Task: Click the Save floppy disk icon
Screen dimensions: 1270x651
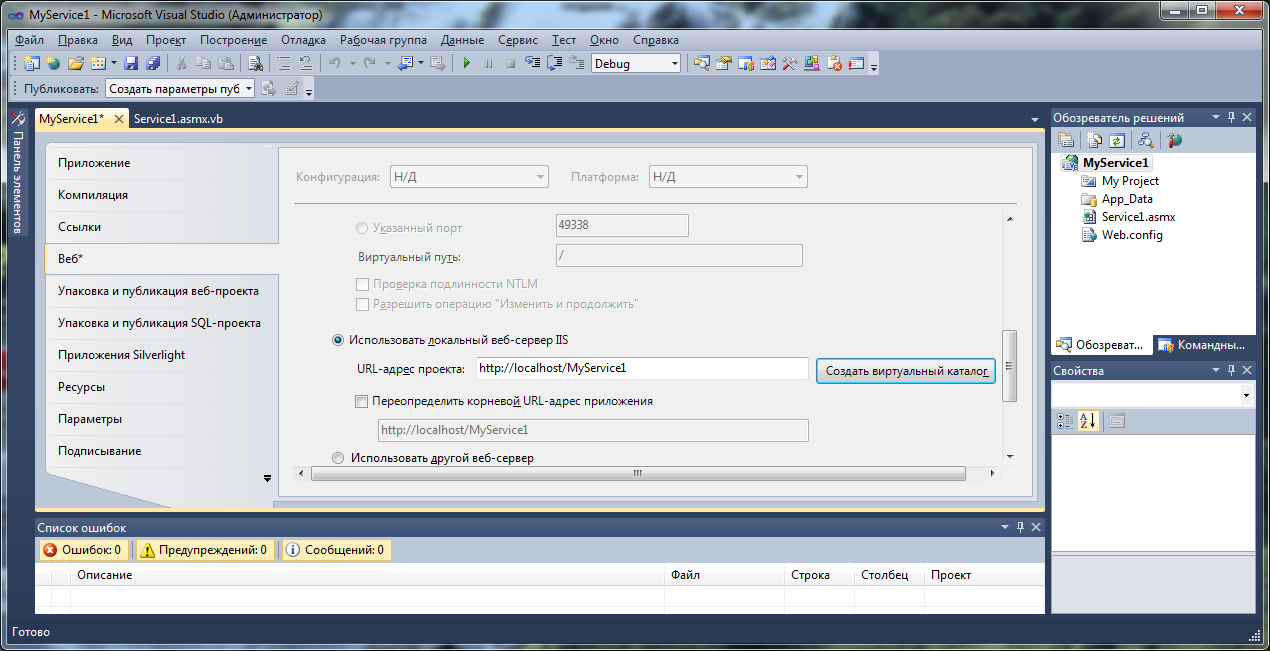Action: pyautogui.click(x=131, y=63)
